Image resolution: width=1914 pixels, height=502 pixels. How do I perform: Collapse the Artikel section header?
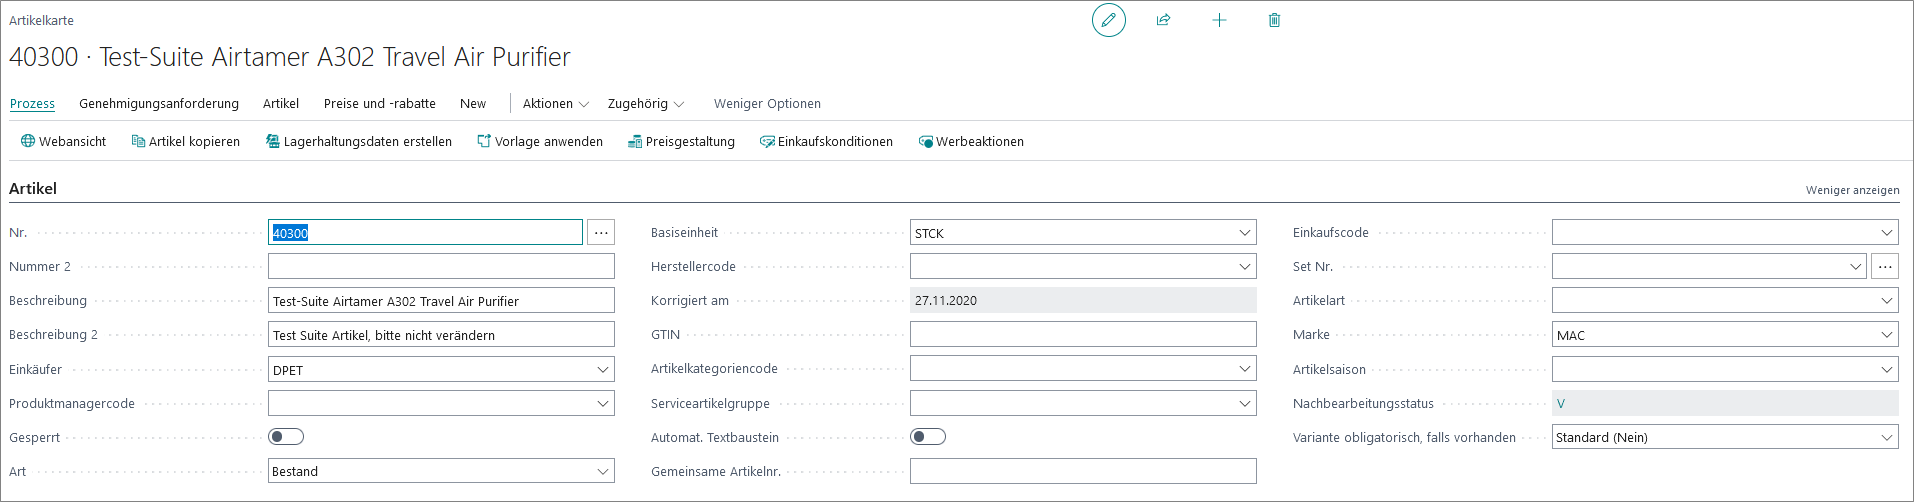(33, 189)
